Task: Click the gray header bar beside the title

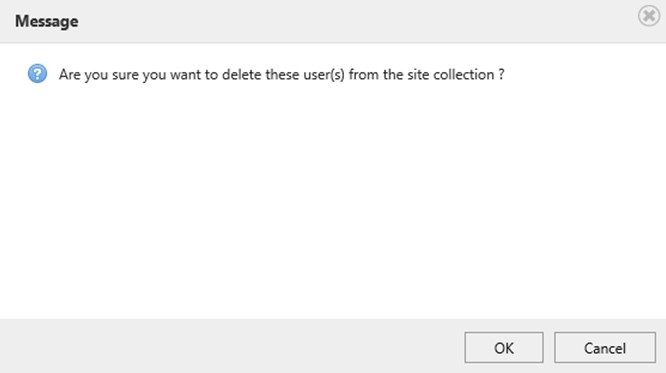Action: [x=357, y=21]
